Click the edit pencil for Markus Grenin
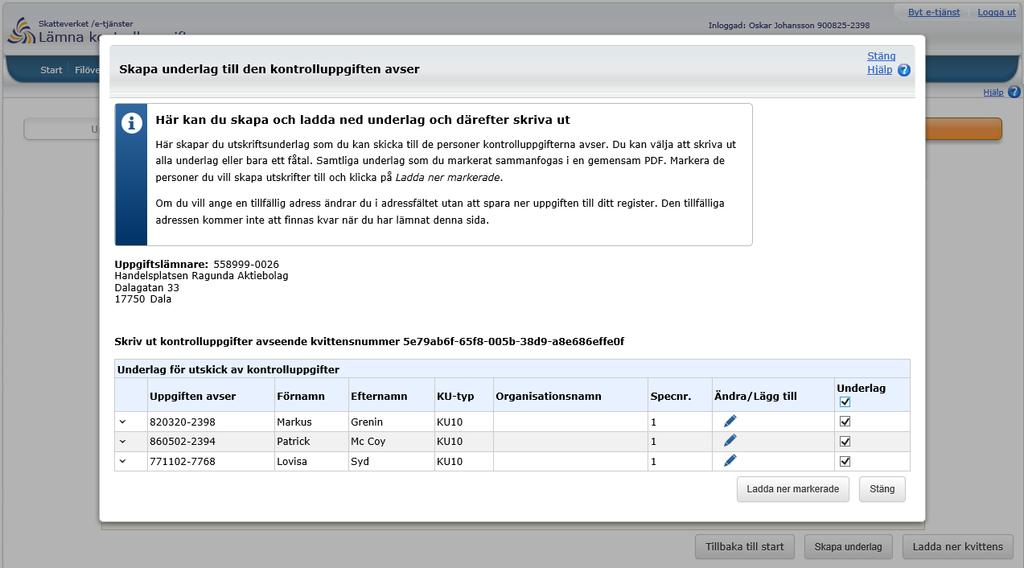The image size is (1024, 568). click(729, 421)
